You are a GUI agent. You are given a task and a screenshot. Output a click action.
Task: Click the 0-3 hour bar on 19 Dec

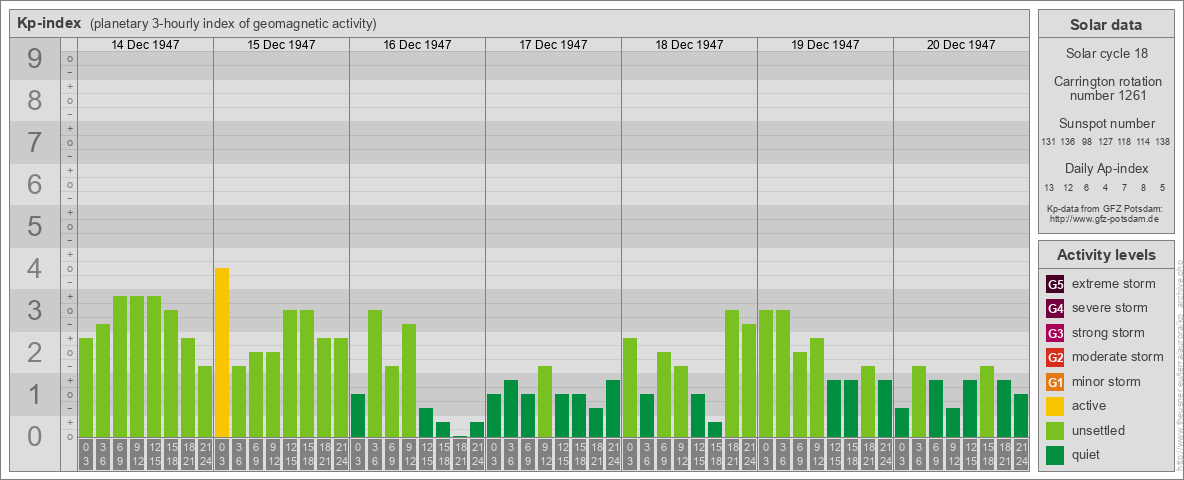tap(766, 374)
